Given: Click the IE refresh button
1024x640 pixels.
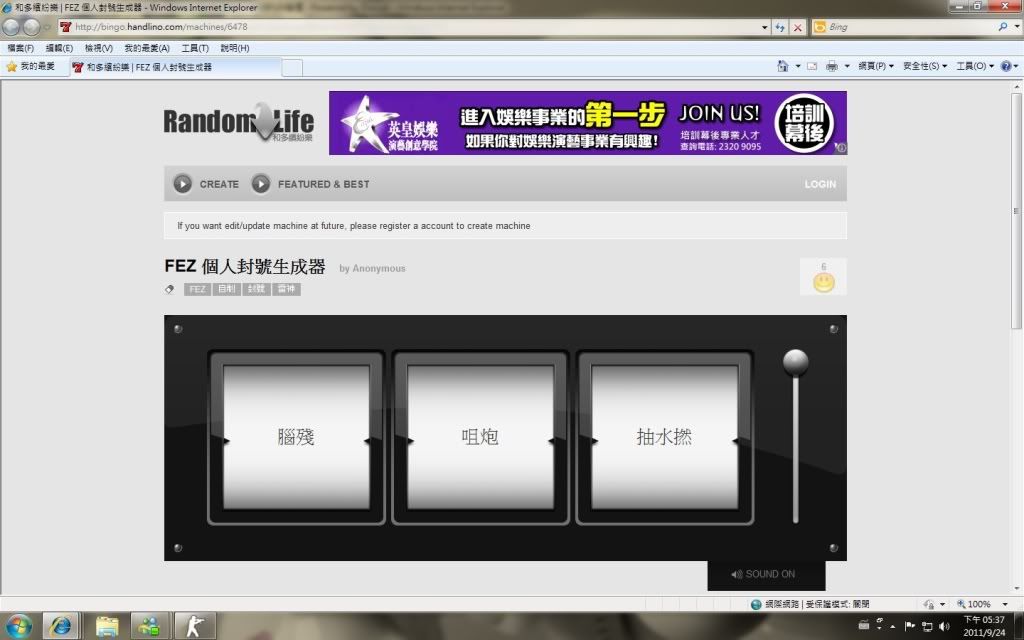Looking at the screenshot, I should pyautogui.click(x=780, y=27).
